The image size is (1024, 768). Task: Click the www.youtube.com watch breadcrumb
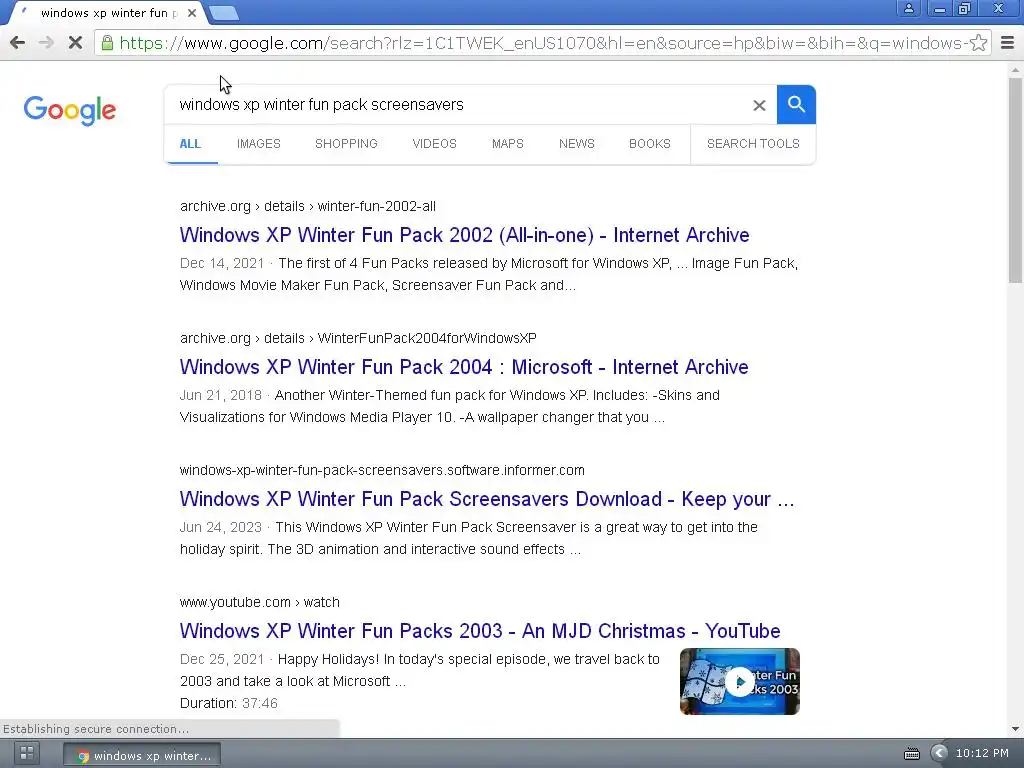pos(259,602)
